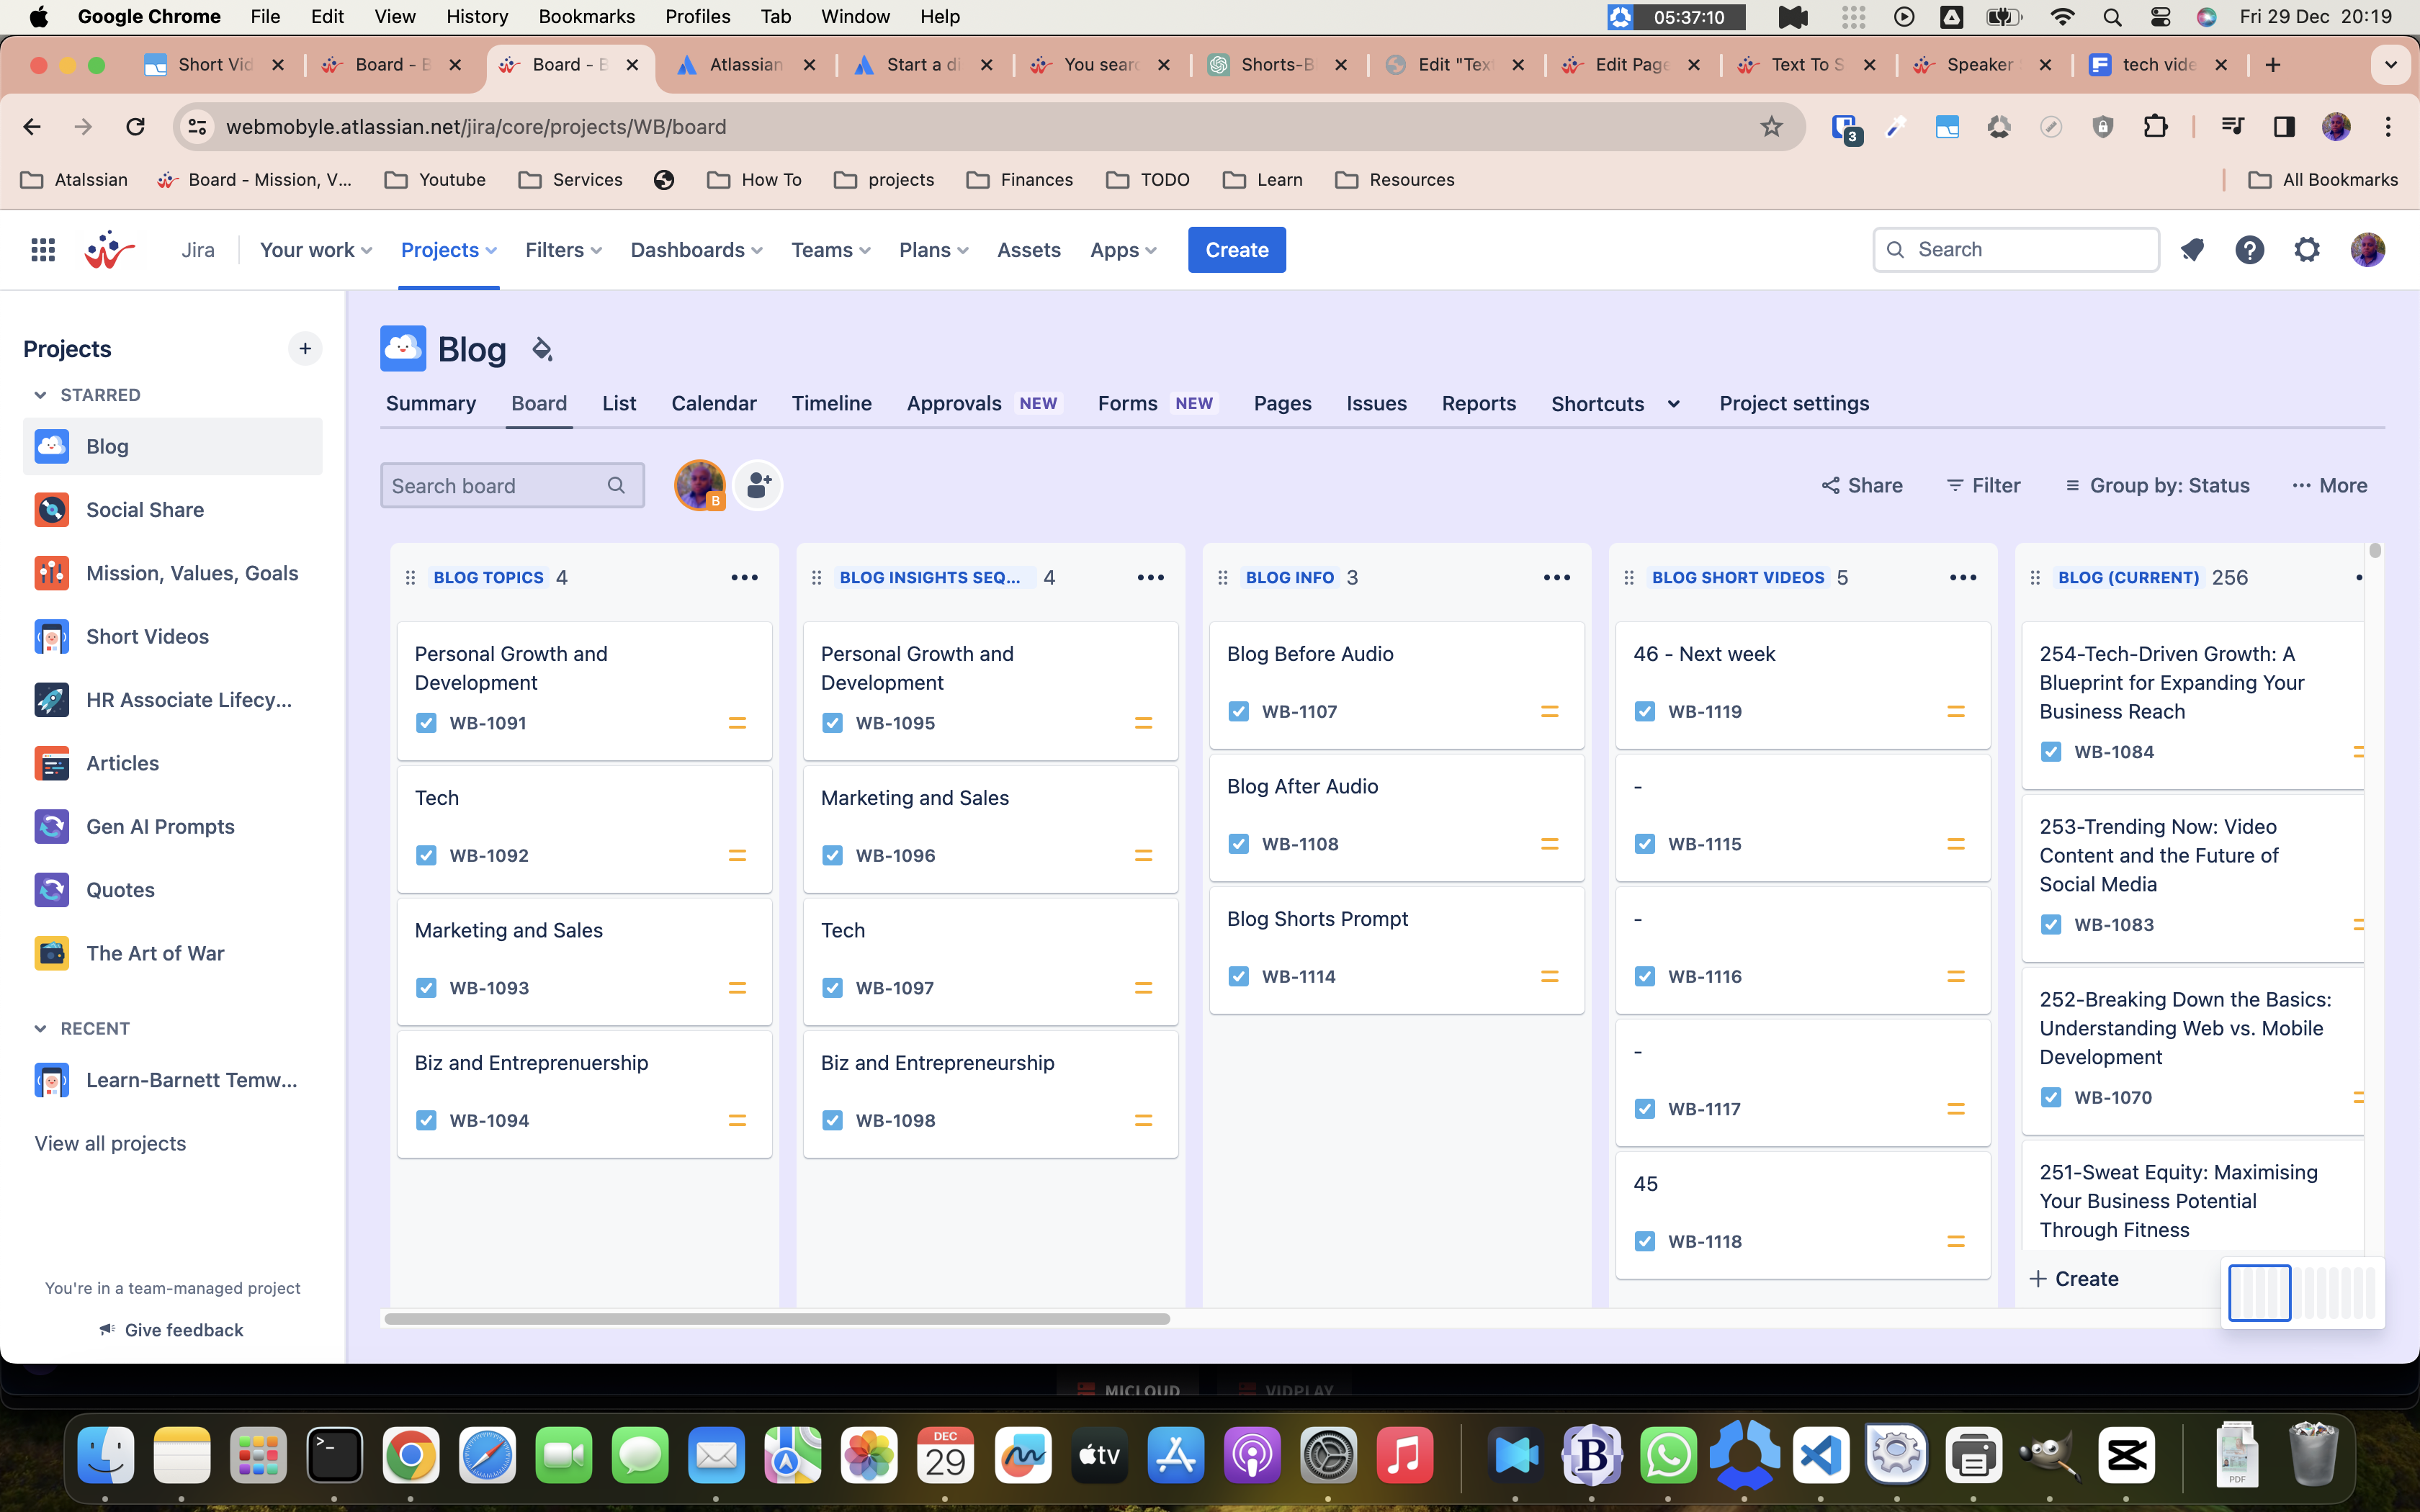The width and height of the screenshot is (2420, 1512).
Task: Open the Blog Short Videos column more menu
Action: [1963, 577]
